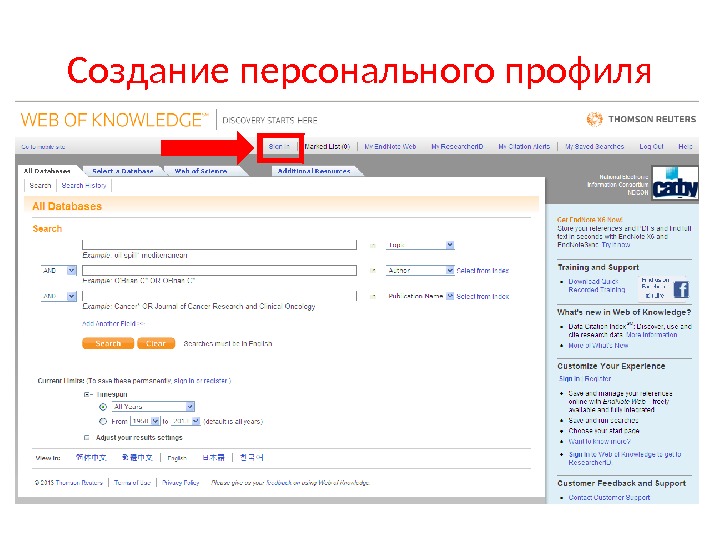Open the Topic field dropdown

tap(420, 245)
